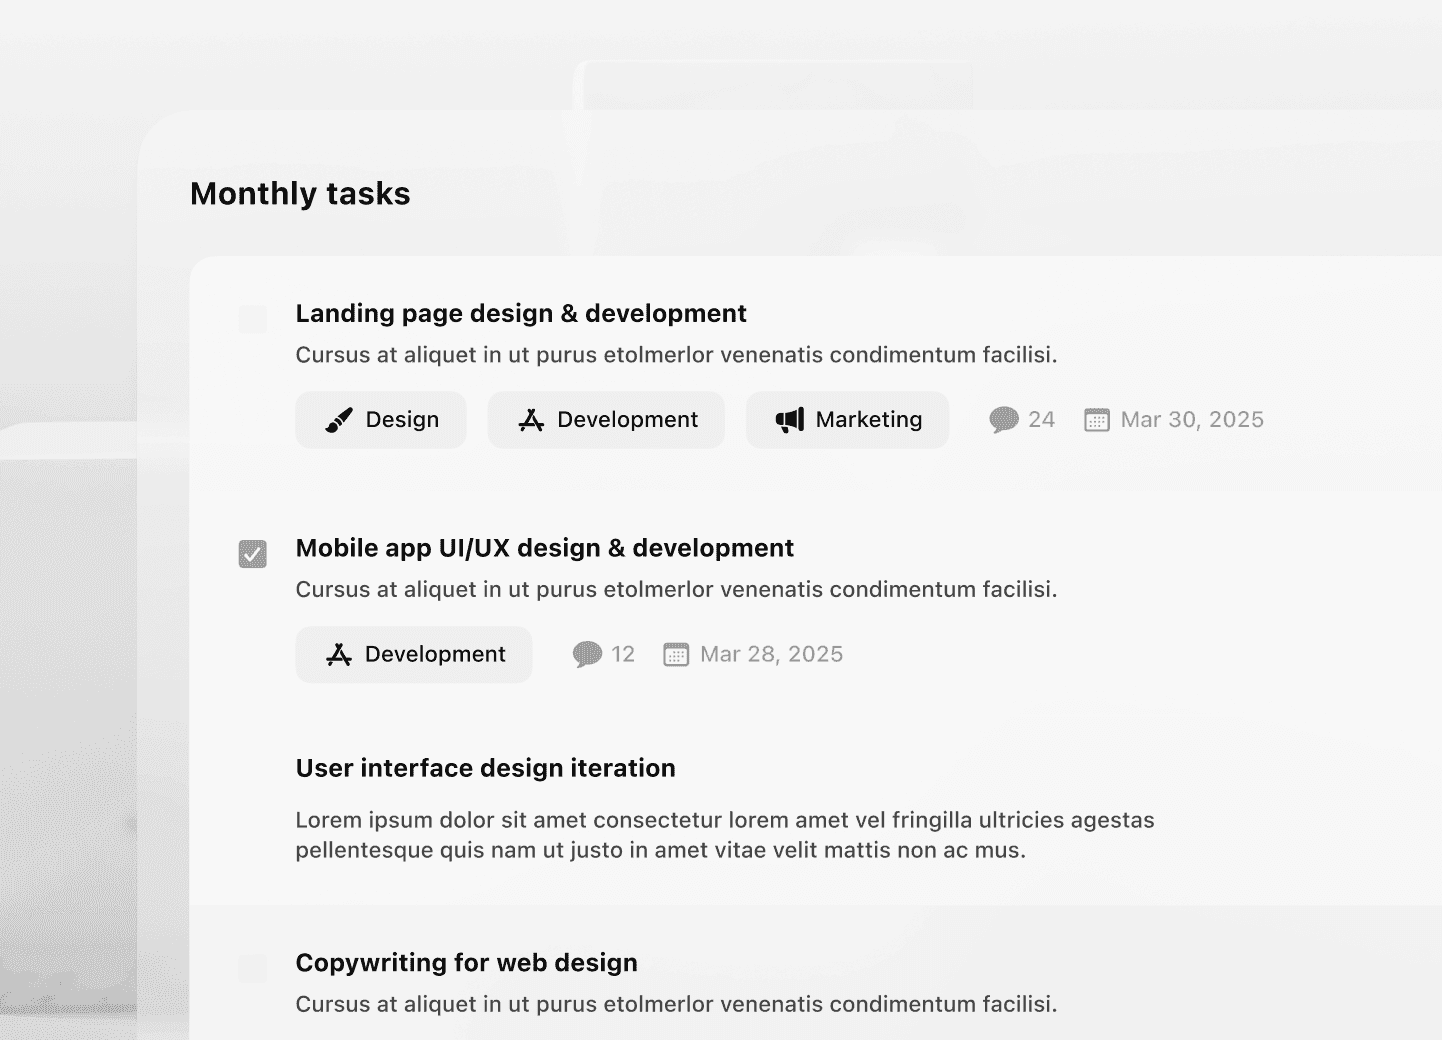
Task: Click the Monthly tasks heading
Action: pos(300,194)
